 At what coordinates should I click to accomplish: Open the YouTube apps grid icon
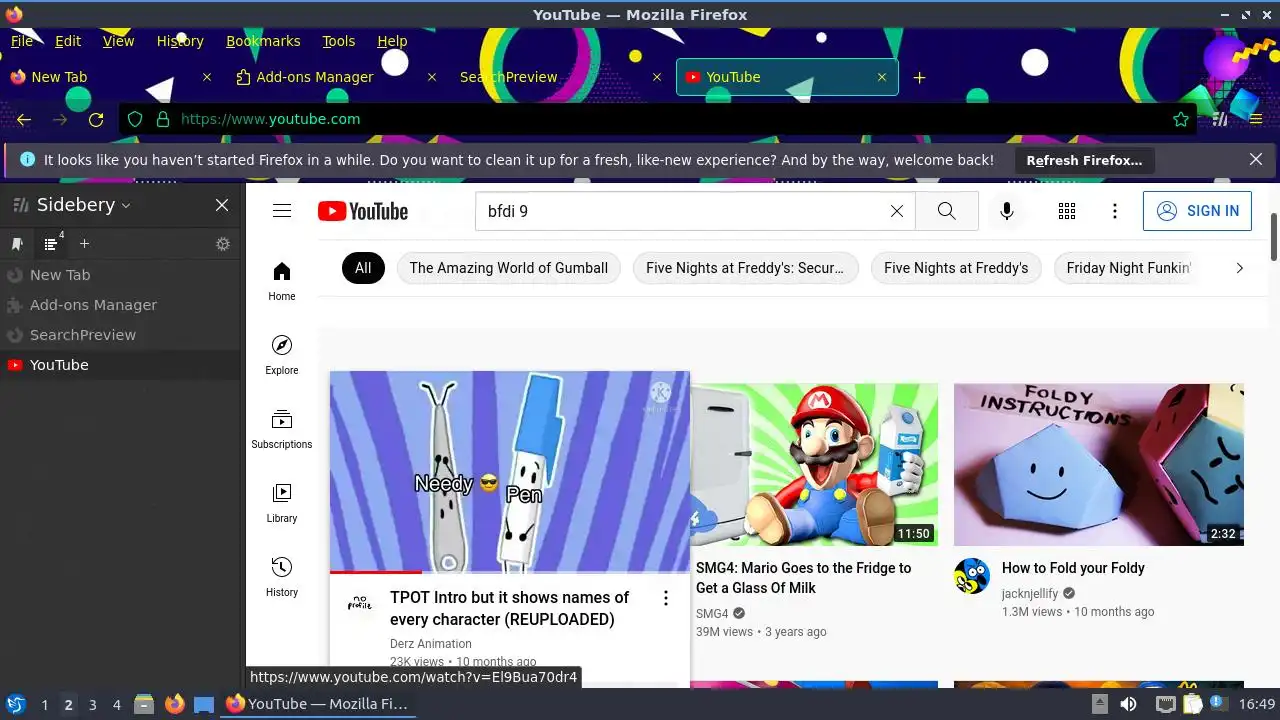[x=1067, y=211]
